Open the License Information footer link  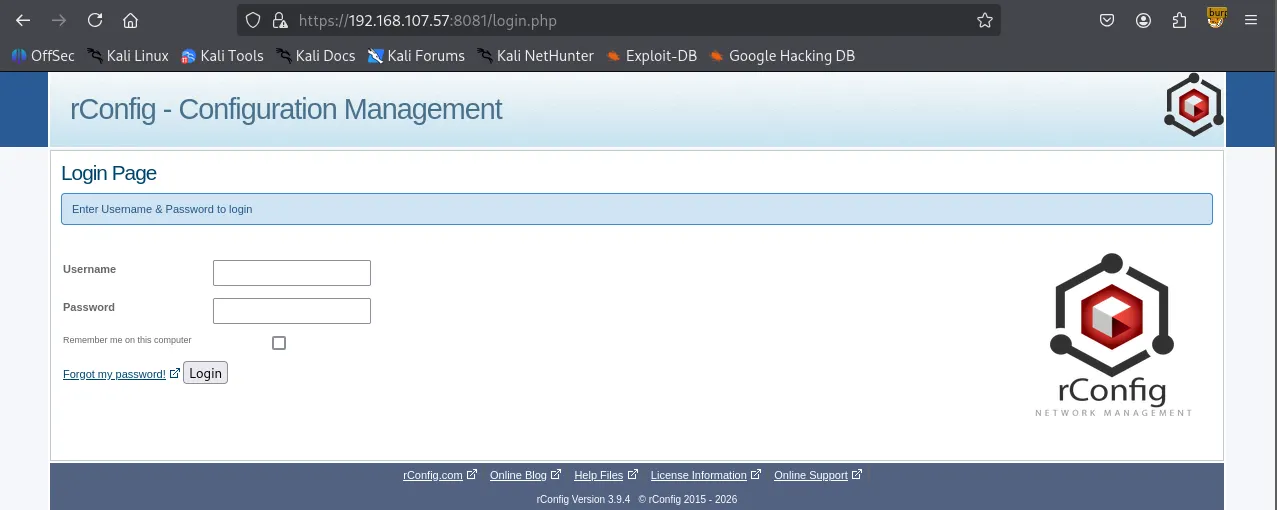pyautogui.click(x=698, y=475)
